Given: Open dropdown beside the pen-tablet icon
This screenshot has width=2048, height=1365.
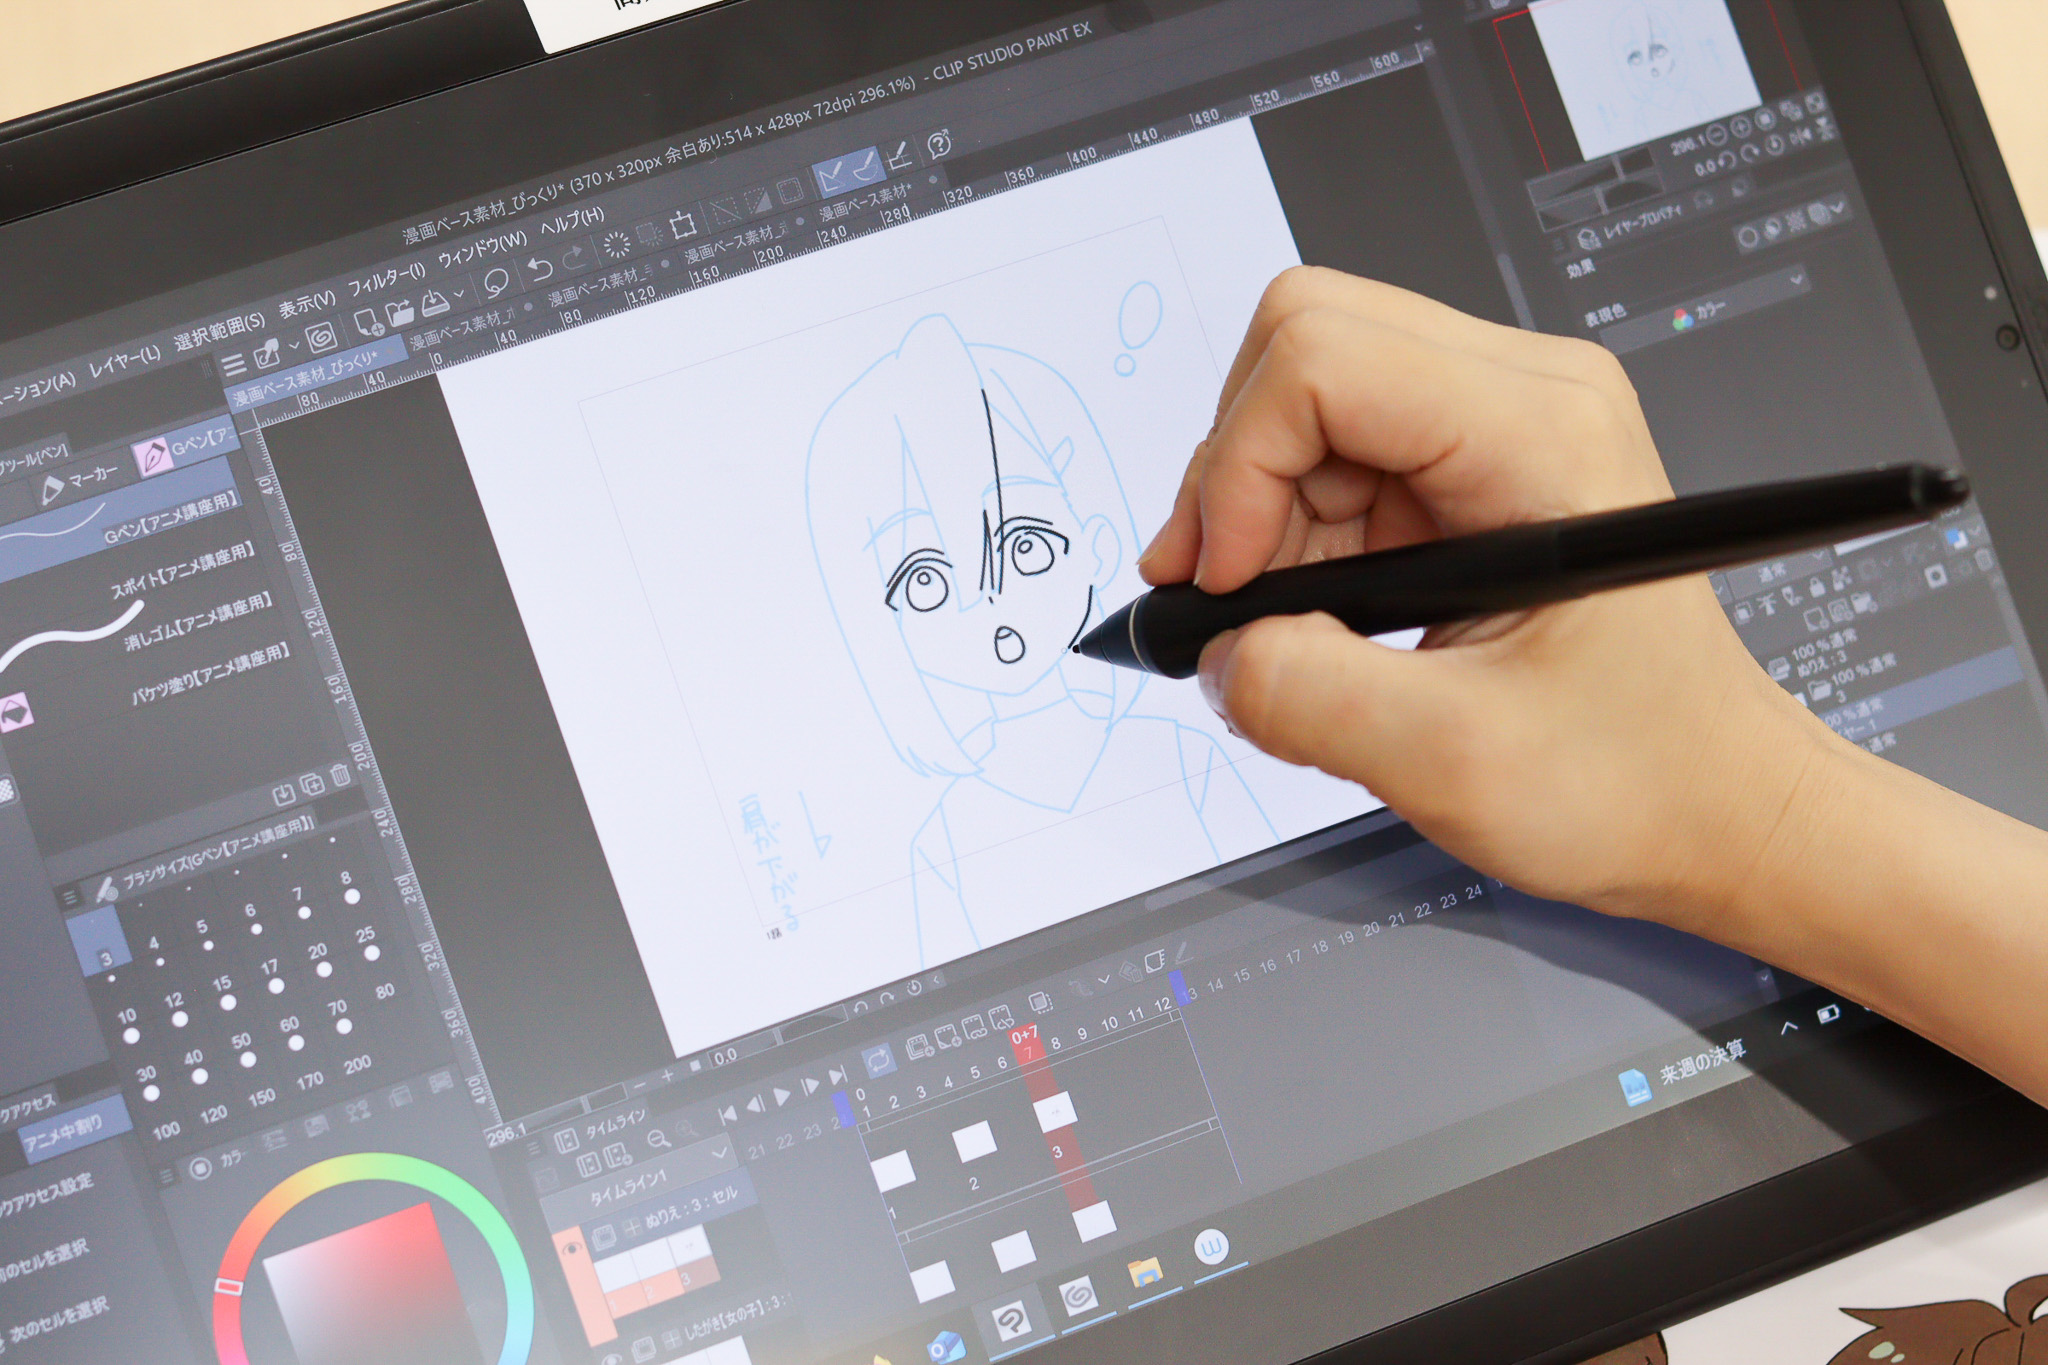Looking at the screenshot, I should click(x=294, y=345).
